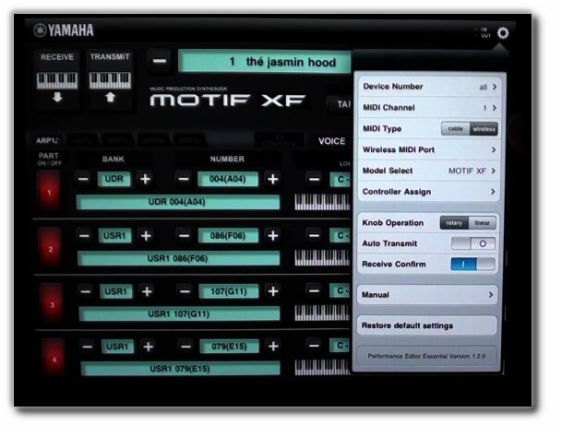Open settings via the gear icon
The height and width of the screenshot is (436, 561).
coord(503,33)
